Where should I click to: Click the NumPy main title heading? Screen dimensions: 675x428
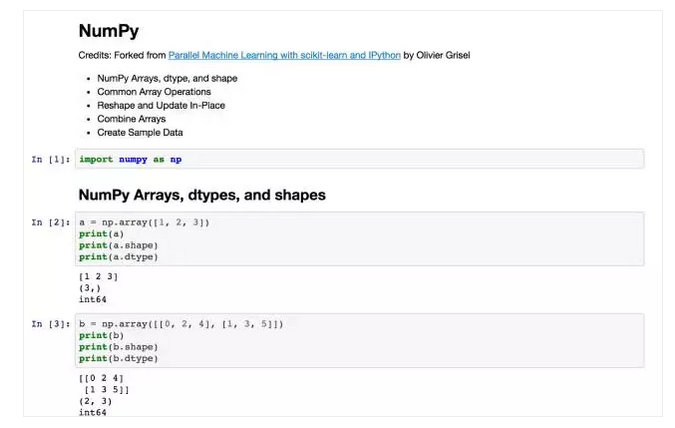pyautogui.click(x=108, y=31)
